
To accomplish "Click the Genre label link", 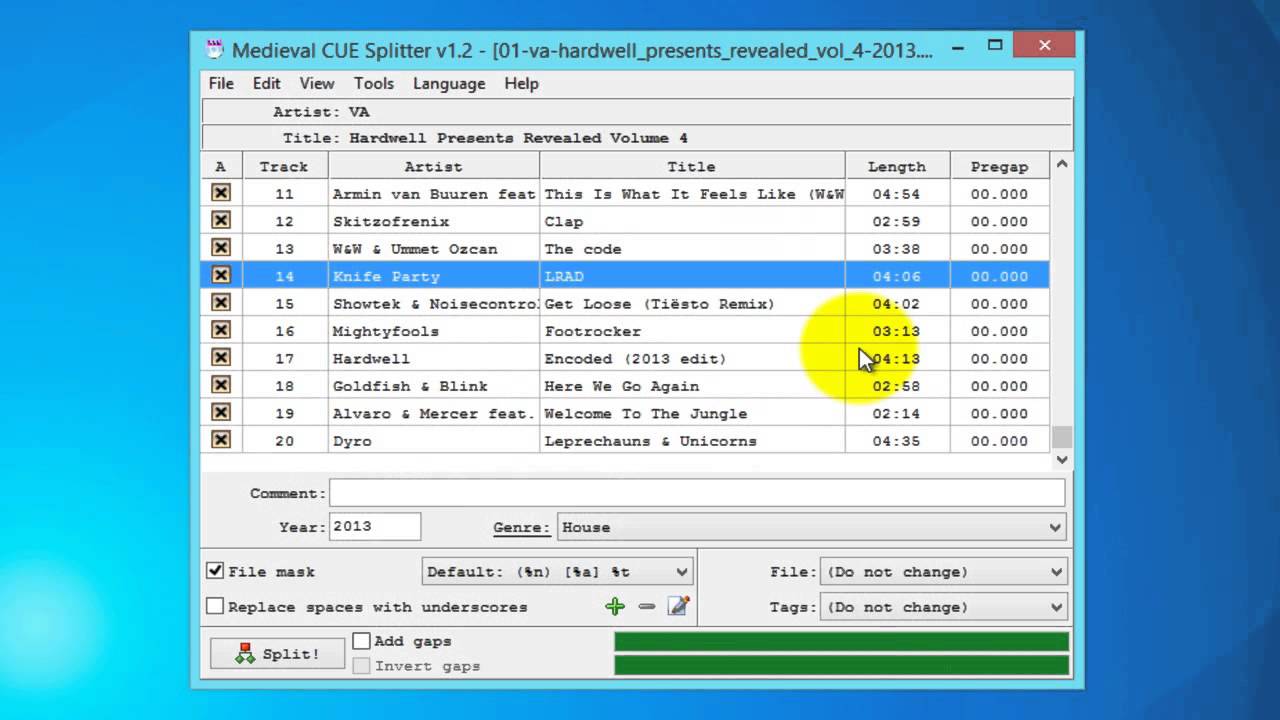I will point(521,527).
